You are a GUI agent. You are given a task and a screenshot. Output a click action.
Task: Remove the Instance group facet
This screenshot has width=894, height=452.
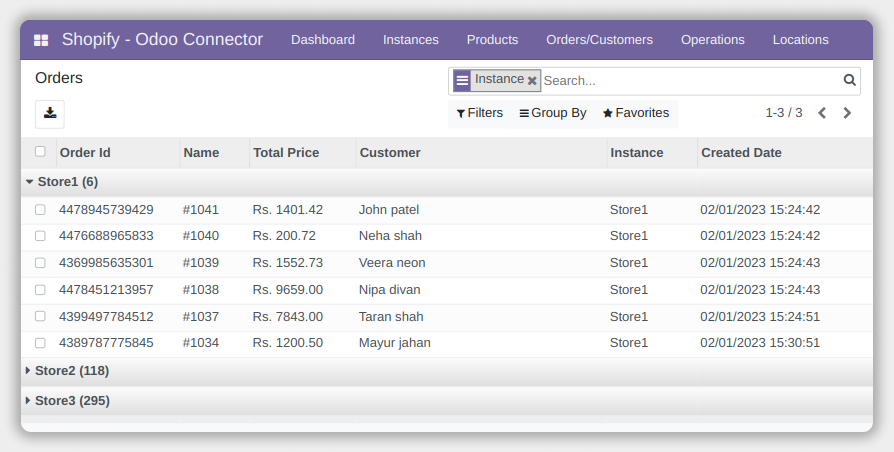click(x=532, y=81)
